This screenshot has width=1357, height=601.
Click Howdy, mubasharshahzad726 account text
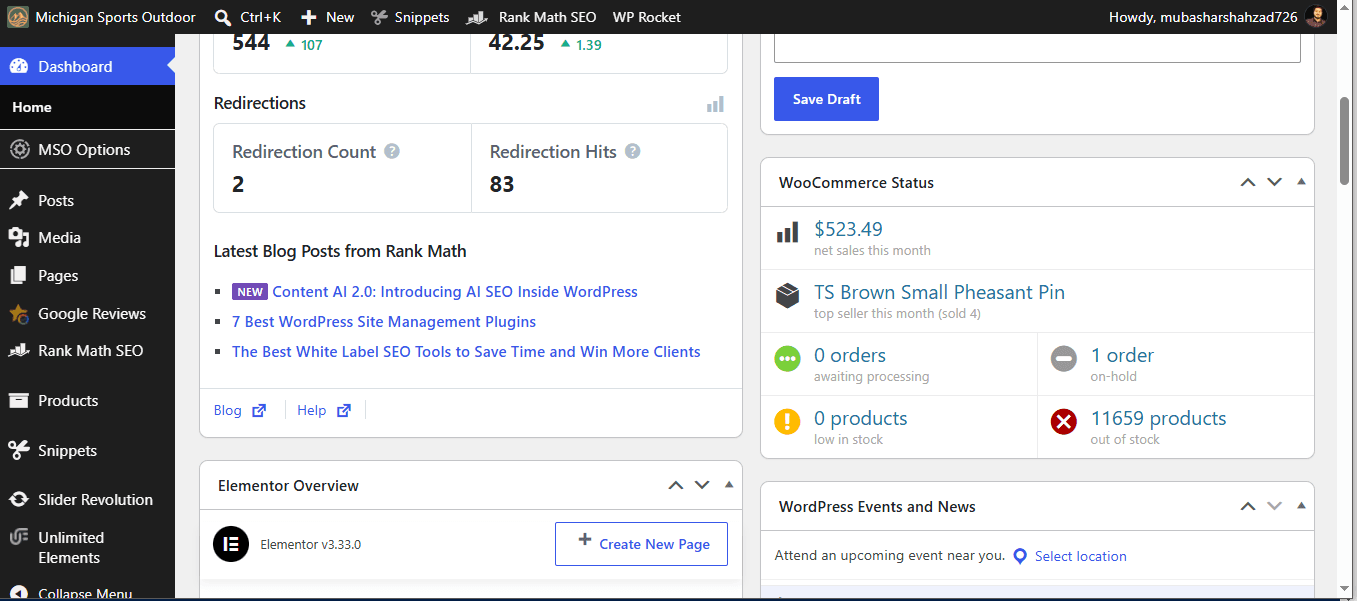(1203, 17)
